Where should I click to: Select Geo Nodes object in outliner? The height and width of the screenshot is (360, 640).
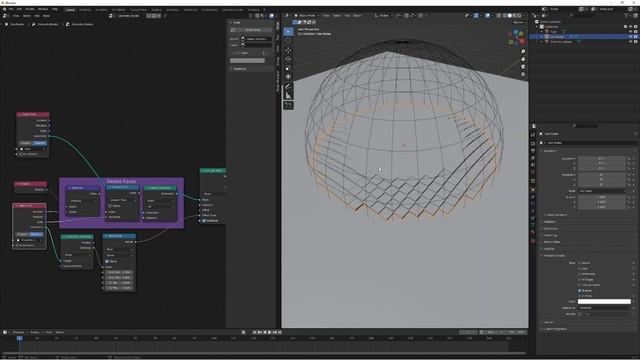pos(556,37)
